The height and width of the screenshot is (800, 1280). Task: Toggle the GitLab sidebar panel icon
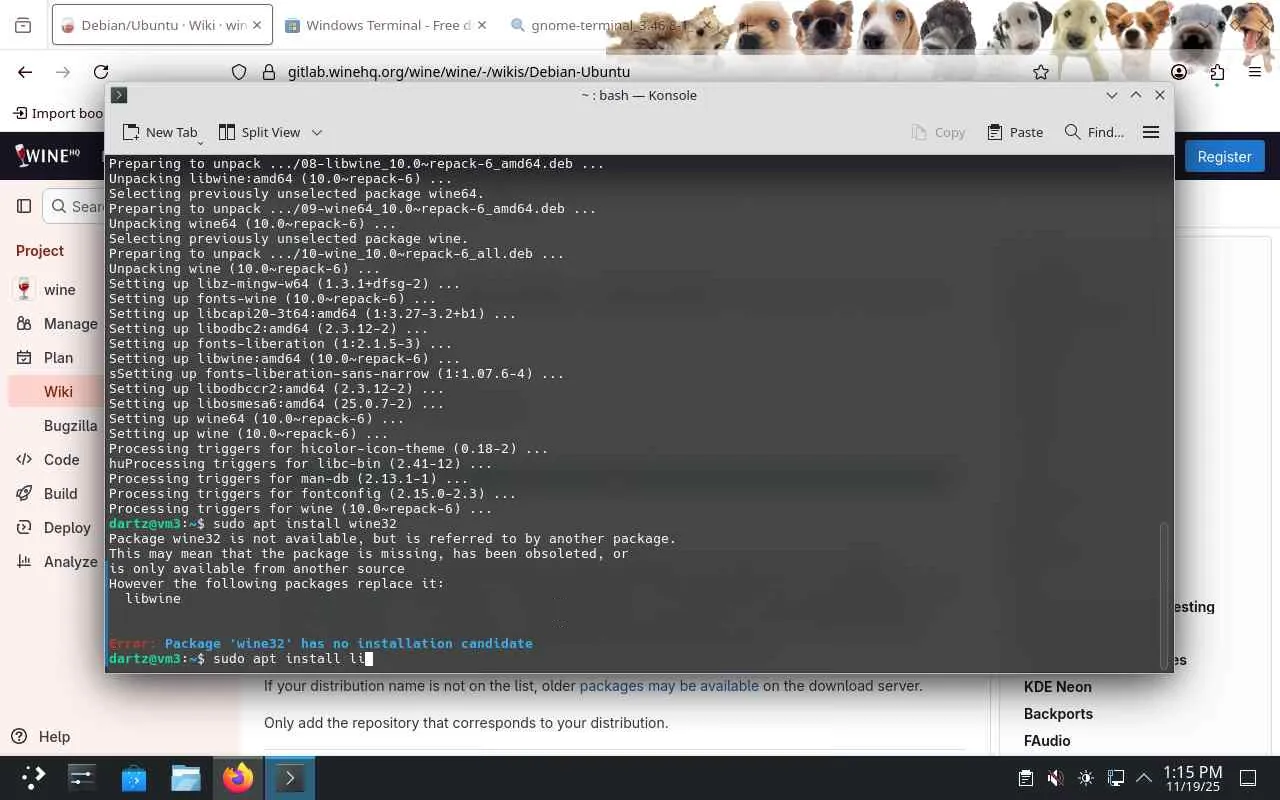(24, 206)
